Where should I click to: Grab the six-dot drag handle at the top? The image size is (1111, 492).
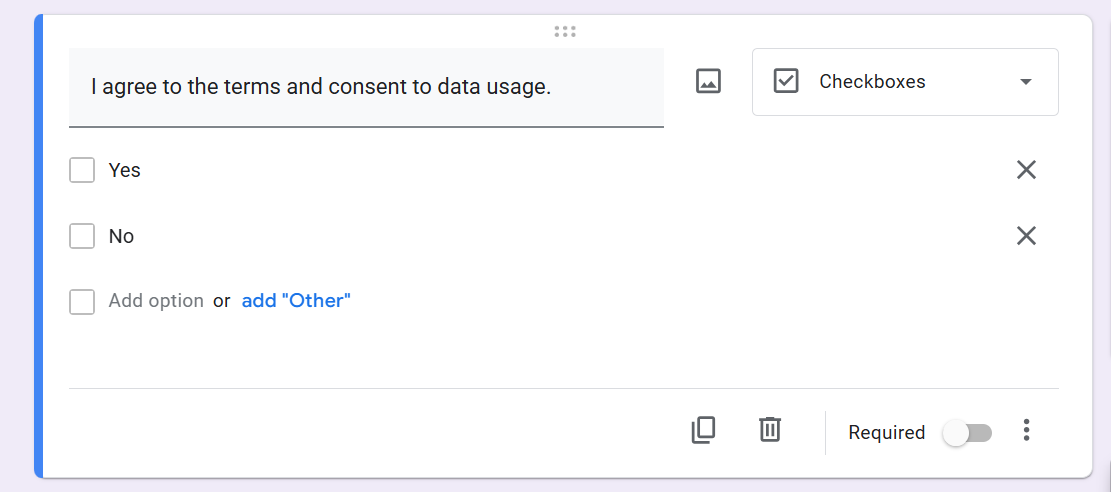pos(565,32)
